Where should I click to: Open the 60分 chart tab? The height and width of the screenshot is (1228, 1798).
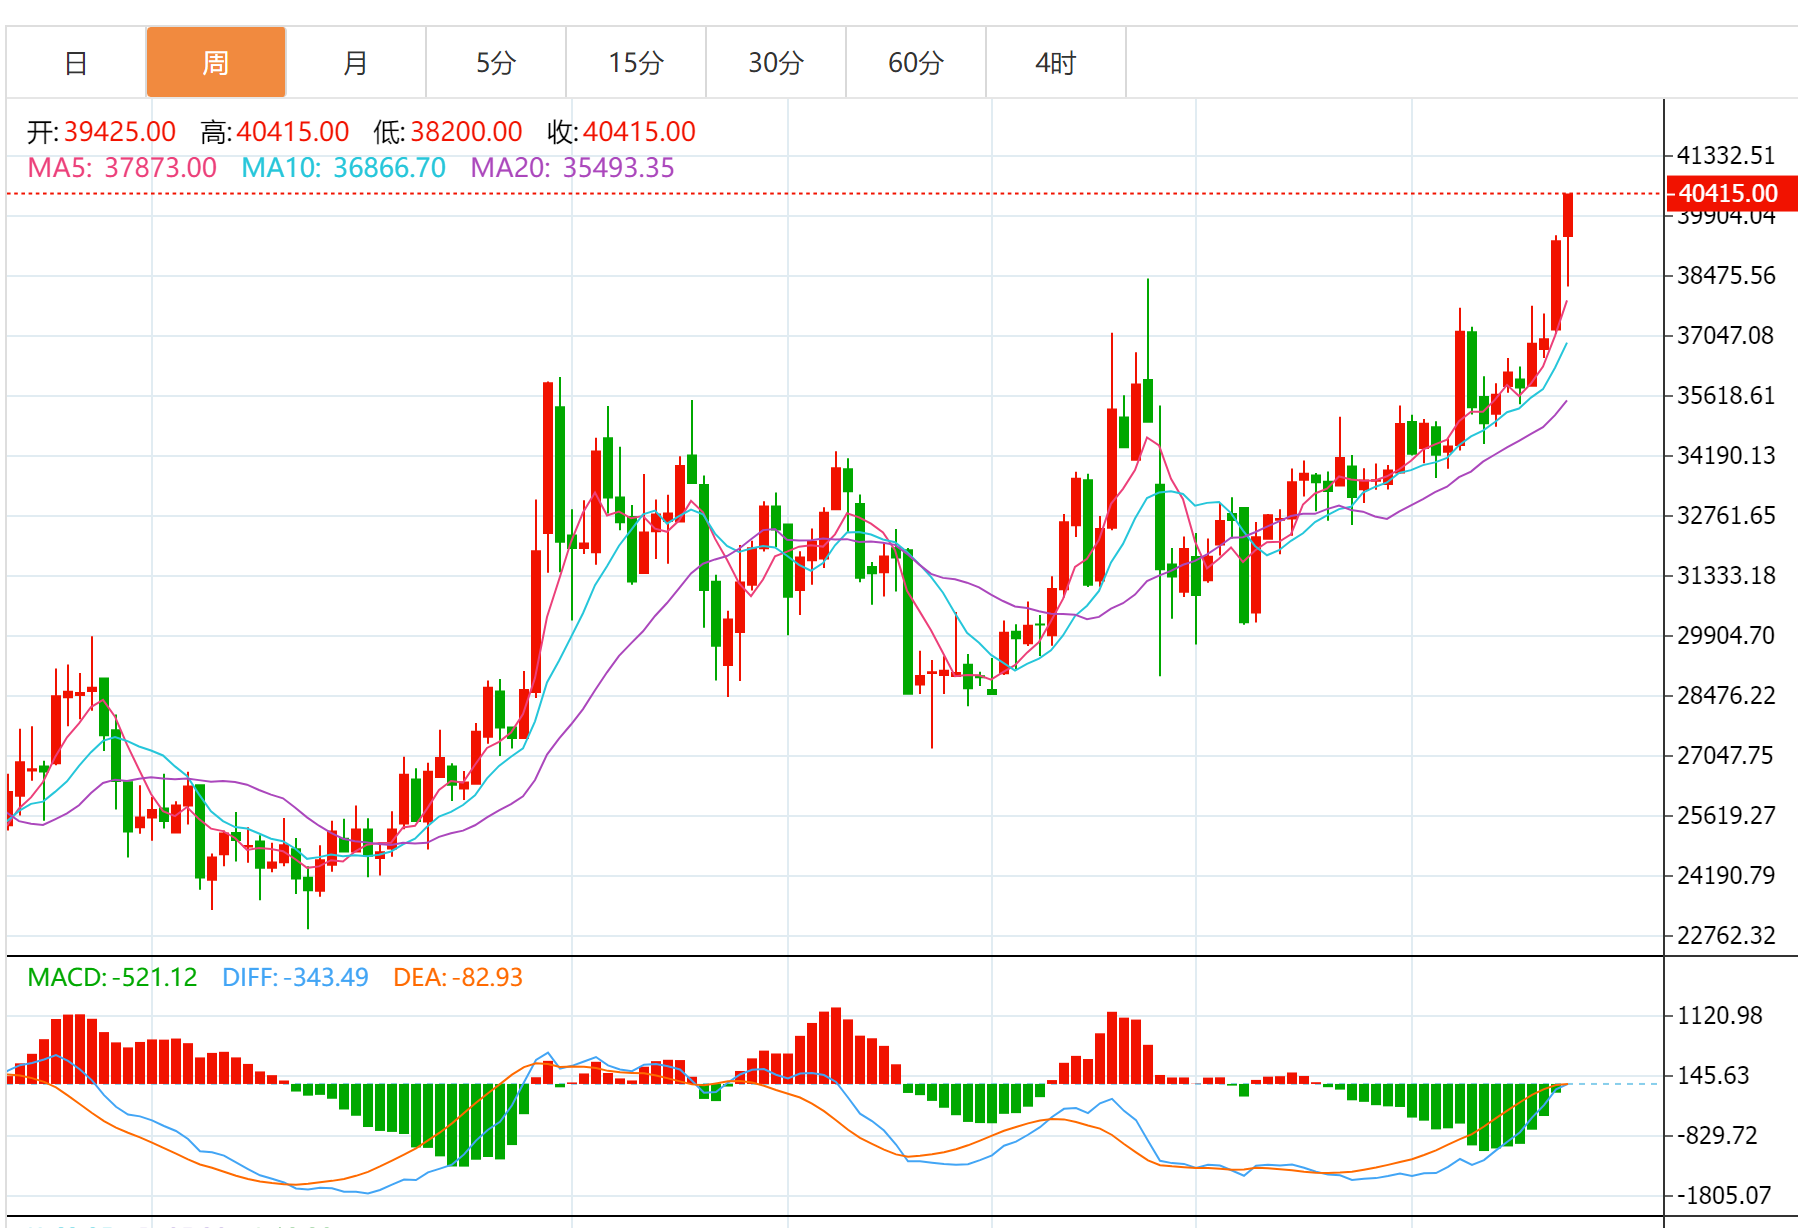916,63
